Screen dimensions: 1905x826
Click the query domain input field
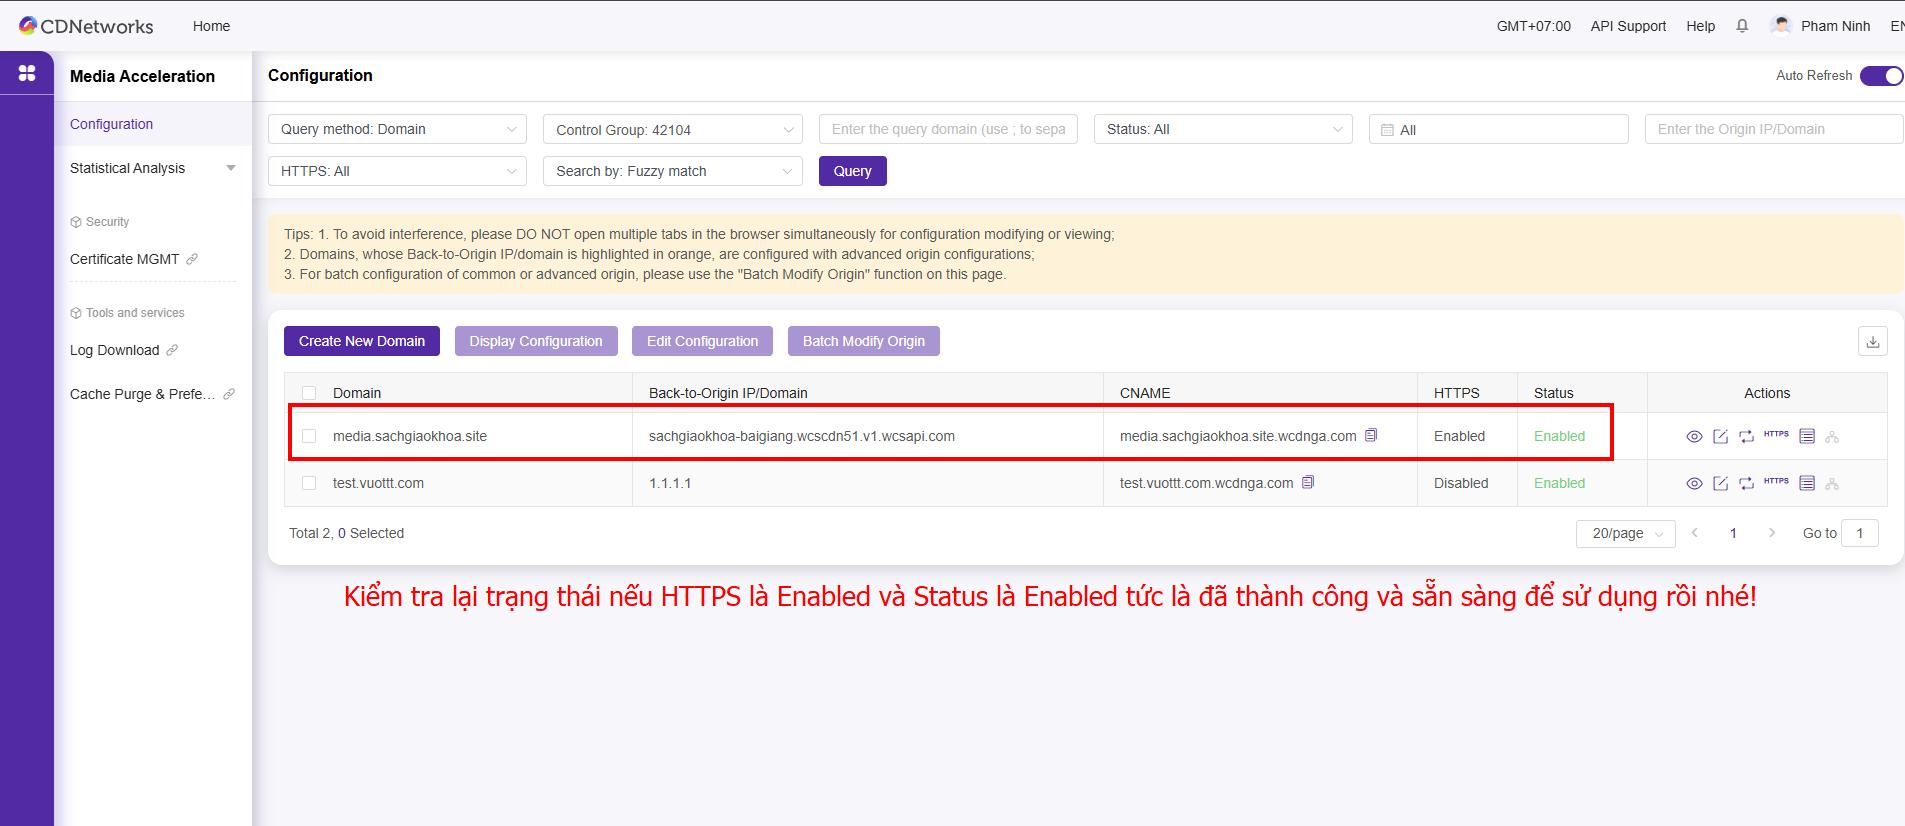(947, 129)
